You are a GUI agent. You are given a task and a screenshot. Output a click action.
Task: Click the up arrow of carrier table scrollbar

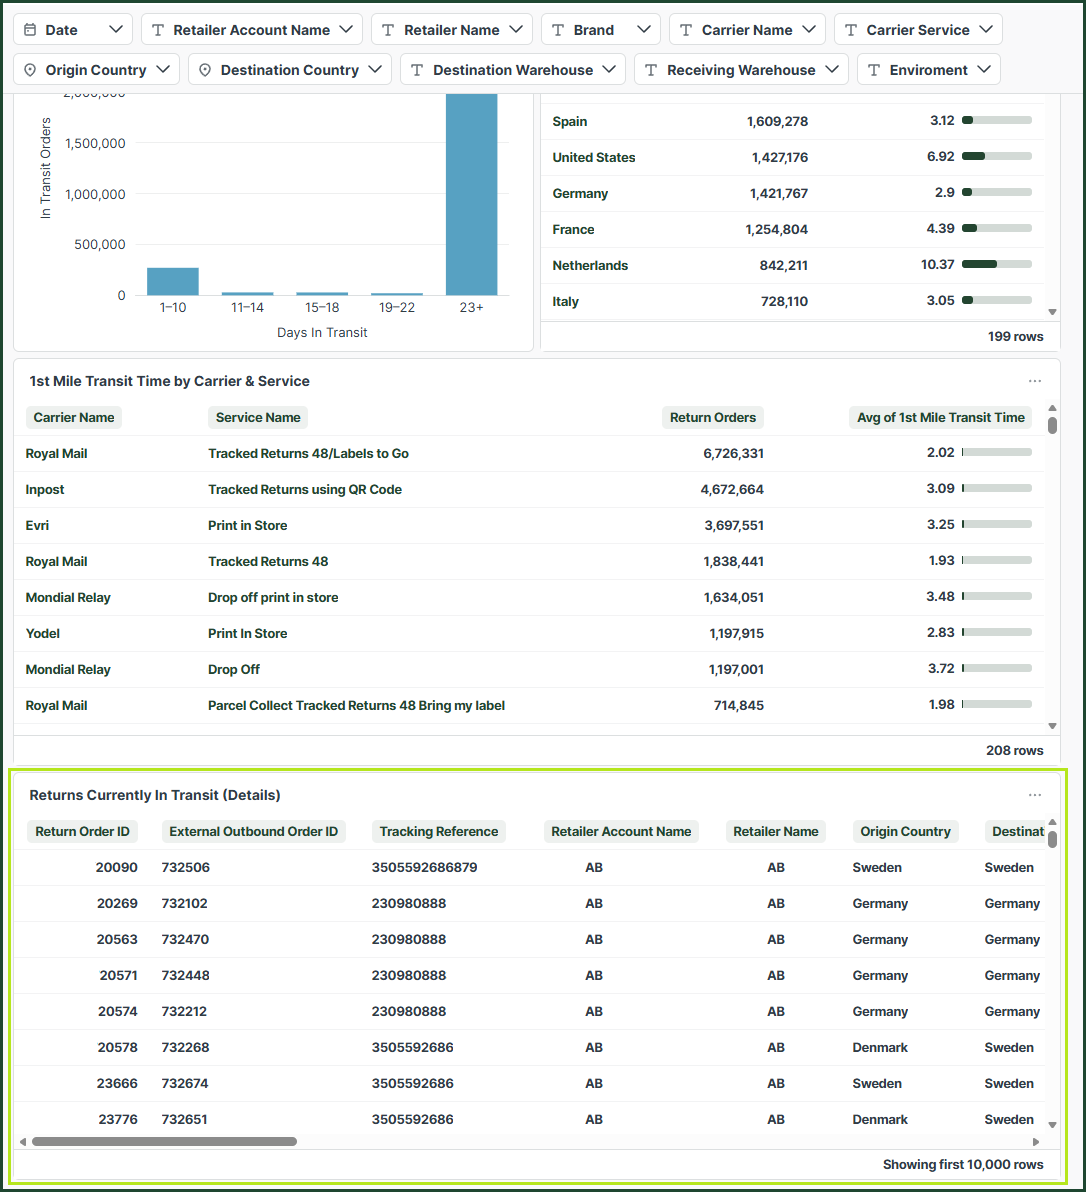pos(1053,408)
